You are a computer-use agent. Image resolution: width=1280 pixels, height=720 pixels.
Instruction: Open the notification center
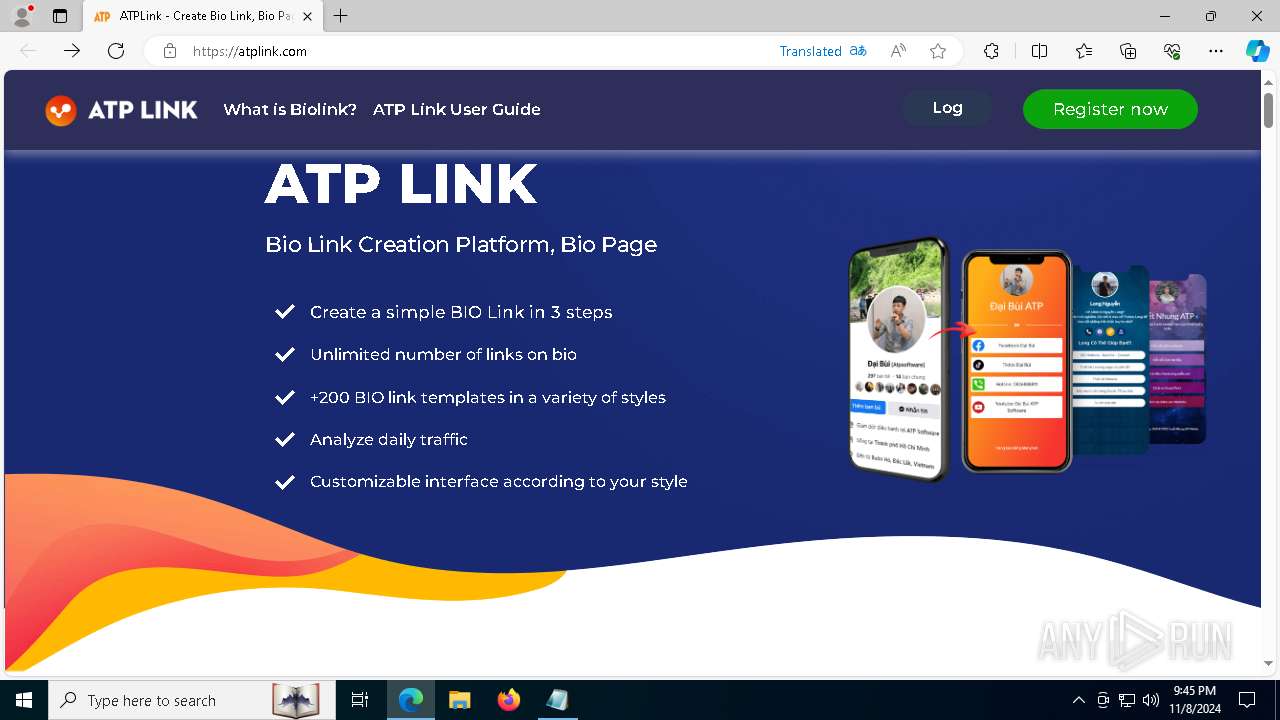pyautogui.click(x=1247, y=700)
